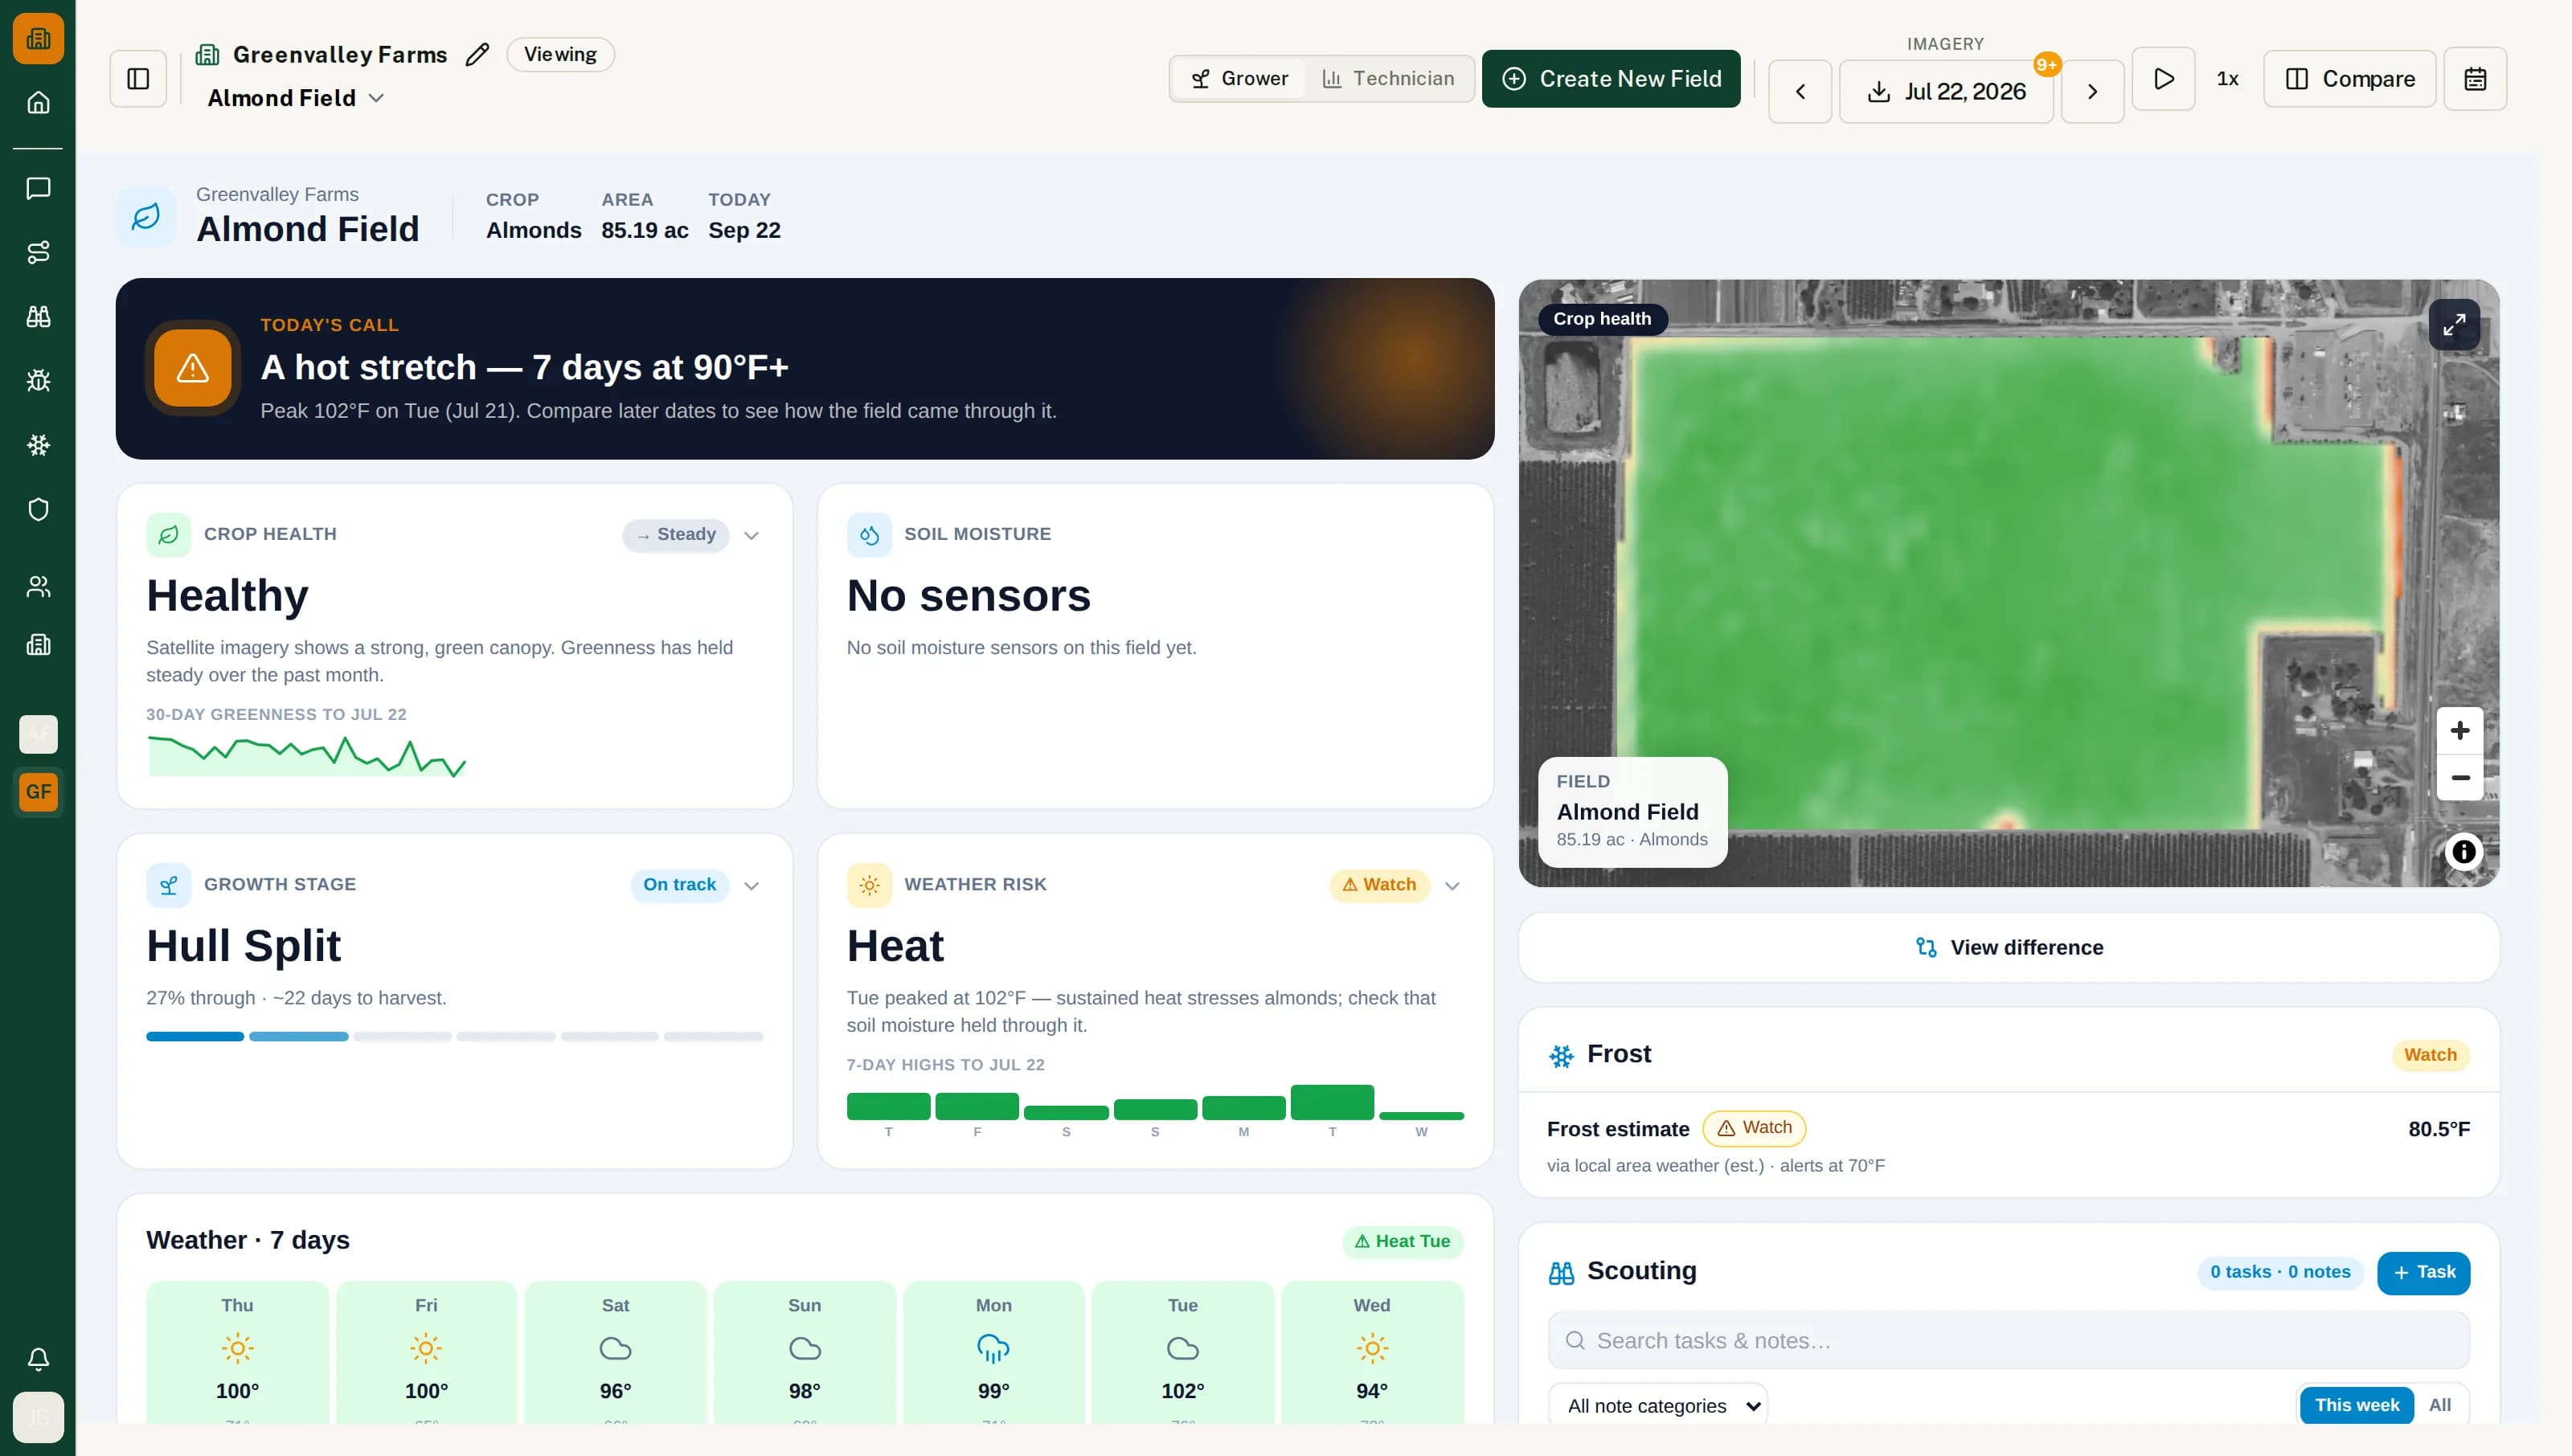Viewport: 2572px width, 1456px height.
Task: Go to previous imagery date
Action: pos(1800,92)
